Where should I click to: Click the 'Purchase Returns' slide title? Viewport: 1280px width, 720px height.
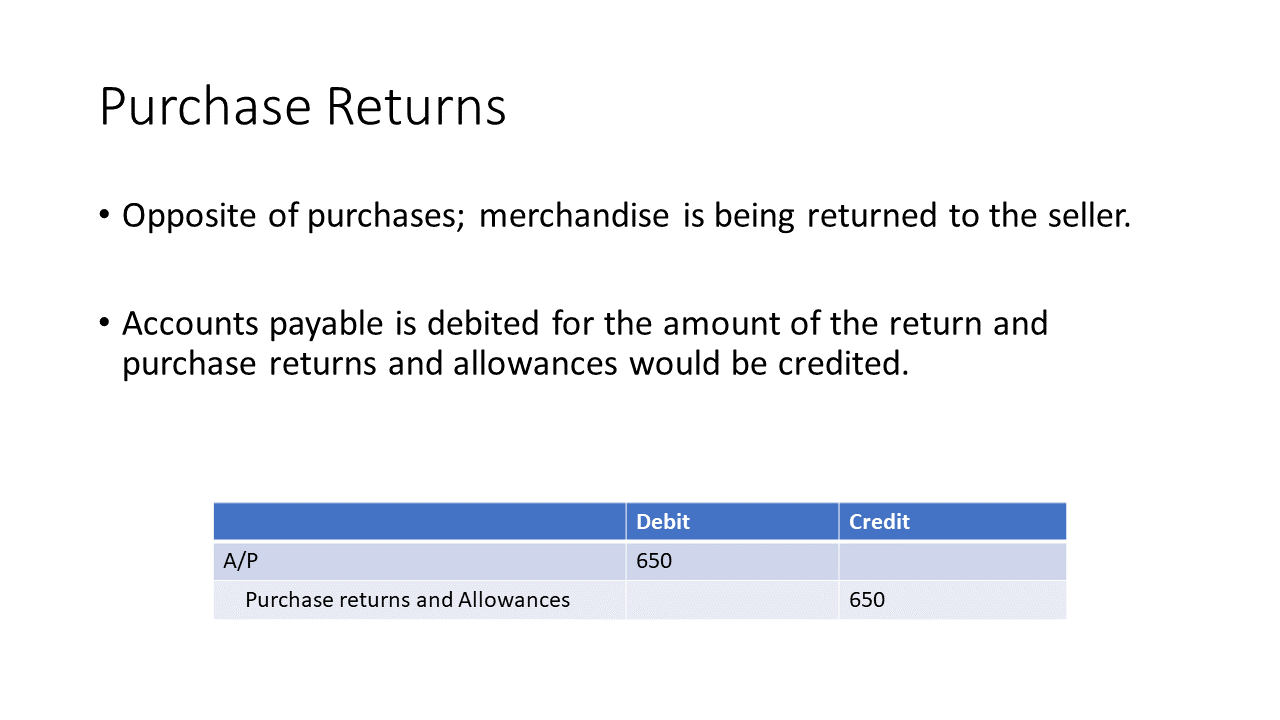[303, 107]
